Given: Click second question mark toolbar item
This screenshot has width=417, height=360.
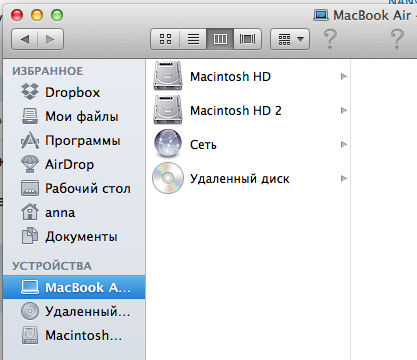Looking at the screenshot, I should click(x=397, y=39).
